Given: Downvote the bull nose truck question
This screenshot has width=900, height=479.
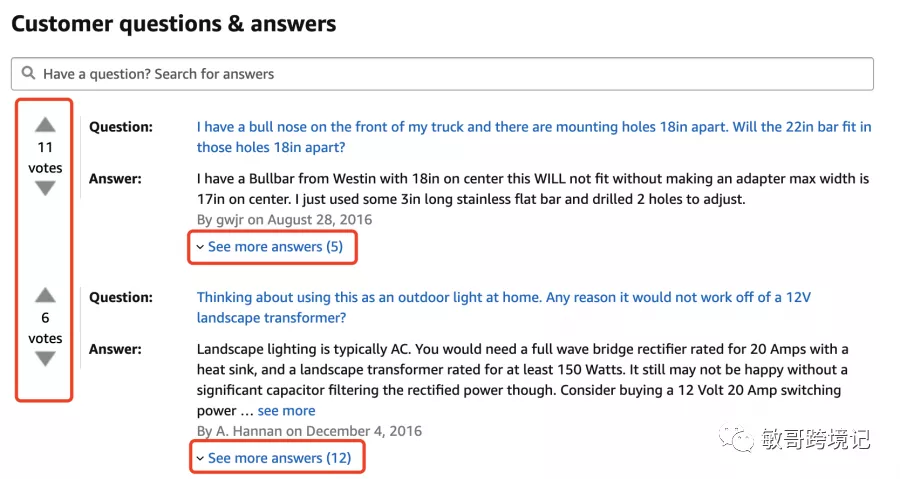Looking at the screenshot, I should pos(45,188).
